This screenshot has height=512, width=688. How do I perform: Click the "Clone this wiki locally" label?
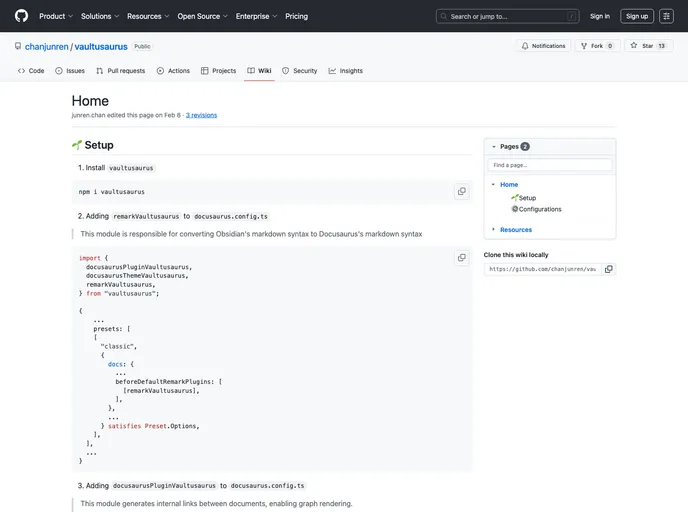[x=516, y=255]
